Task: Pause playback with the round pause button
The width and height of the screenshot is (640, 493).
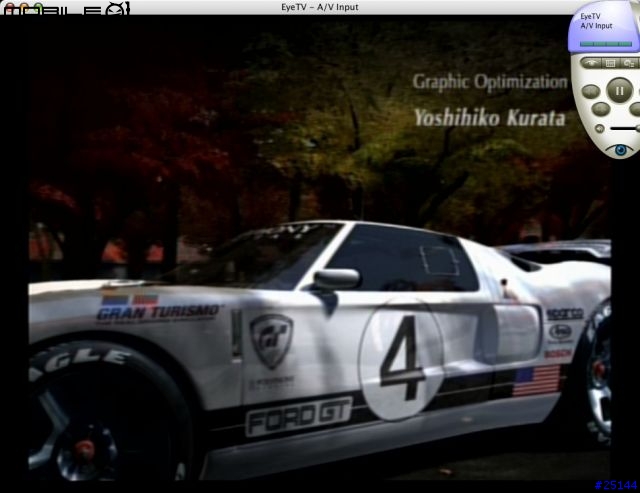Action: (620, 90)
